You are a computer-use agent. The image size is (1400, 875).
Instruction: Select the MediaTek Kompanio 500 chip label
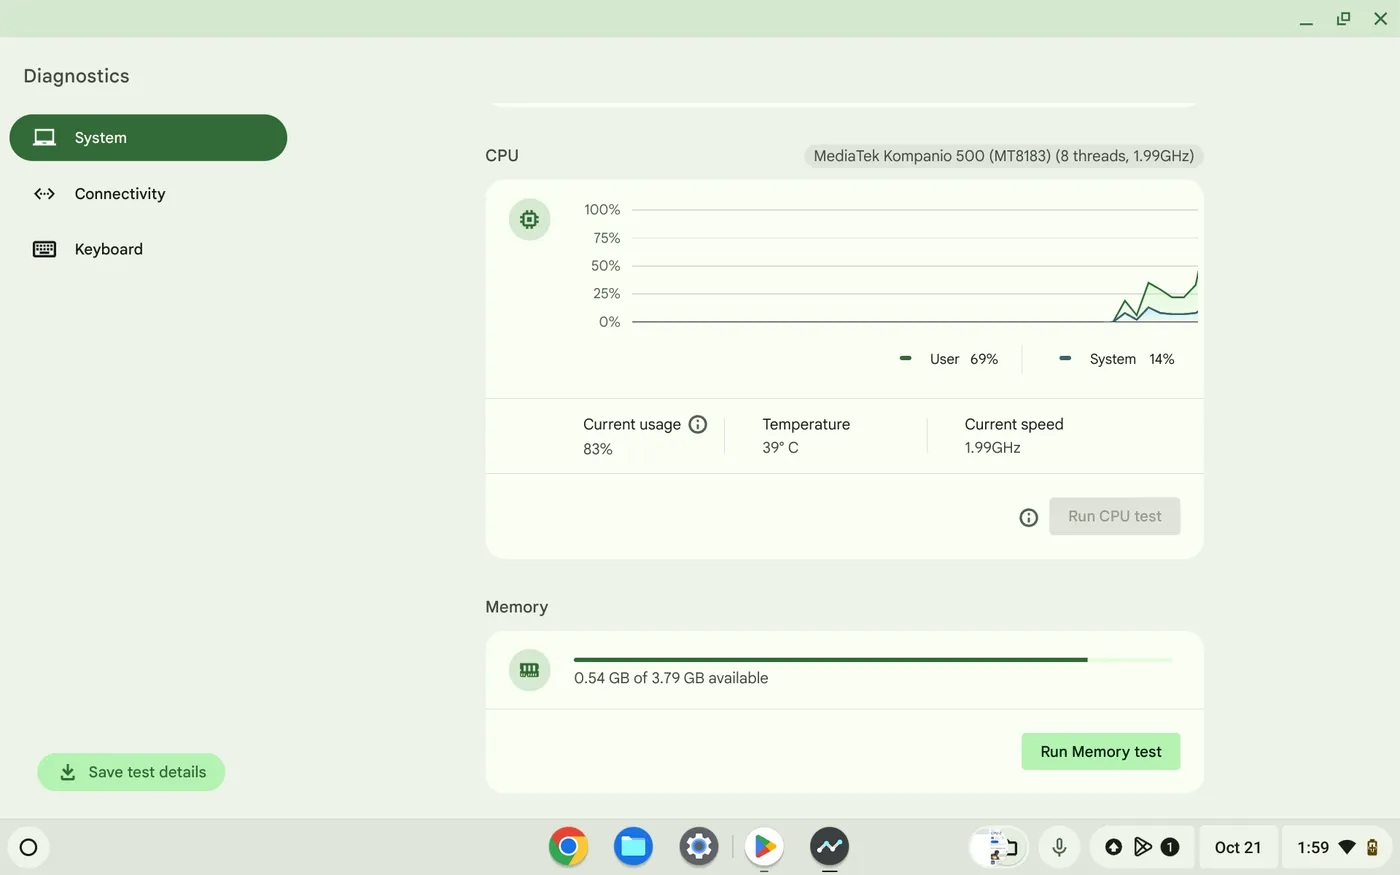coord(1003,156)
